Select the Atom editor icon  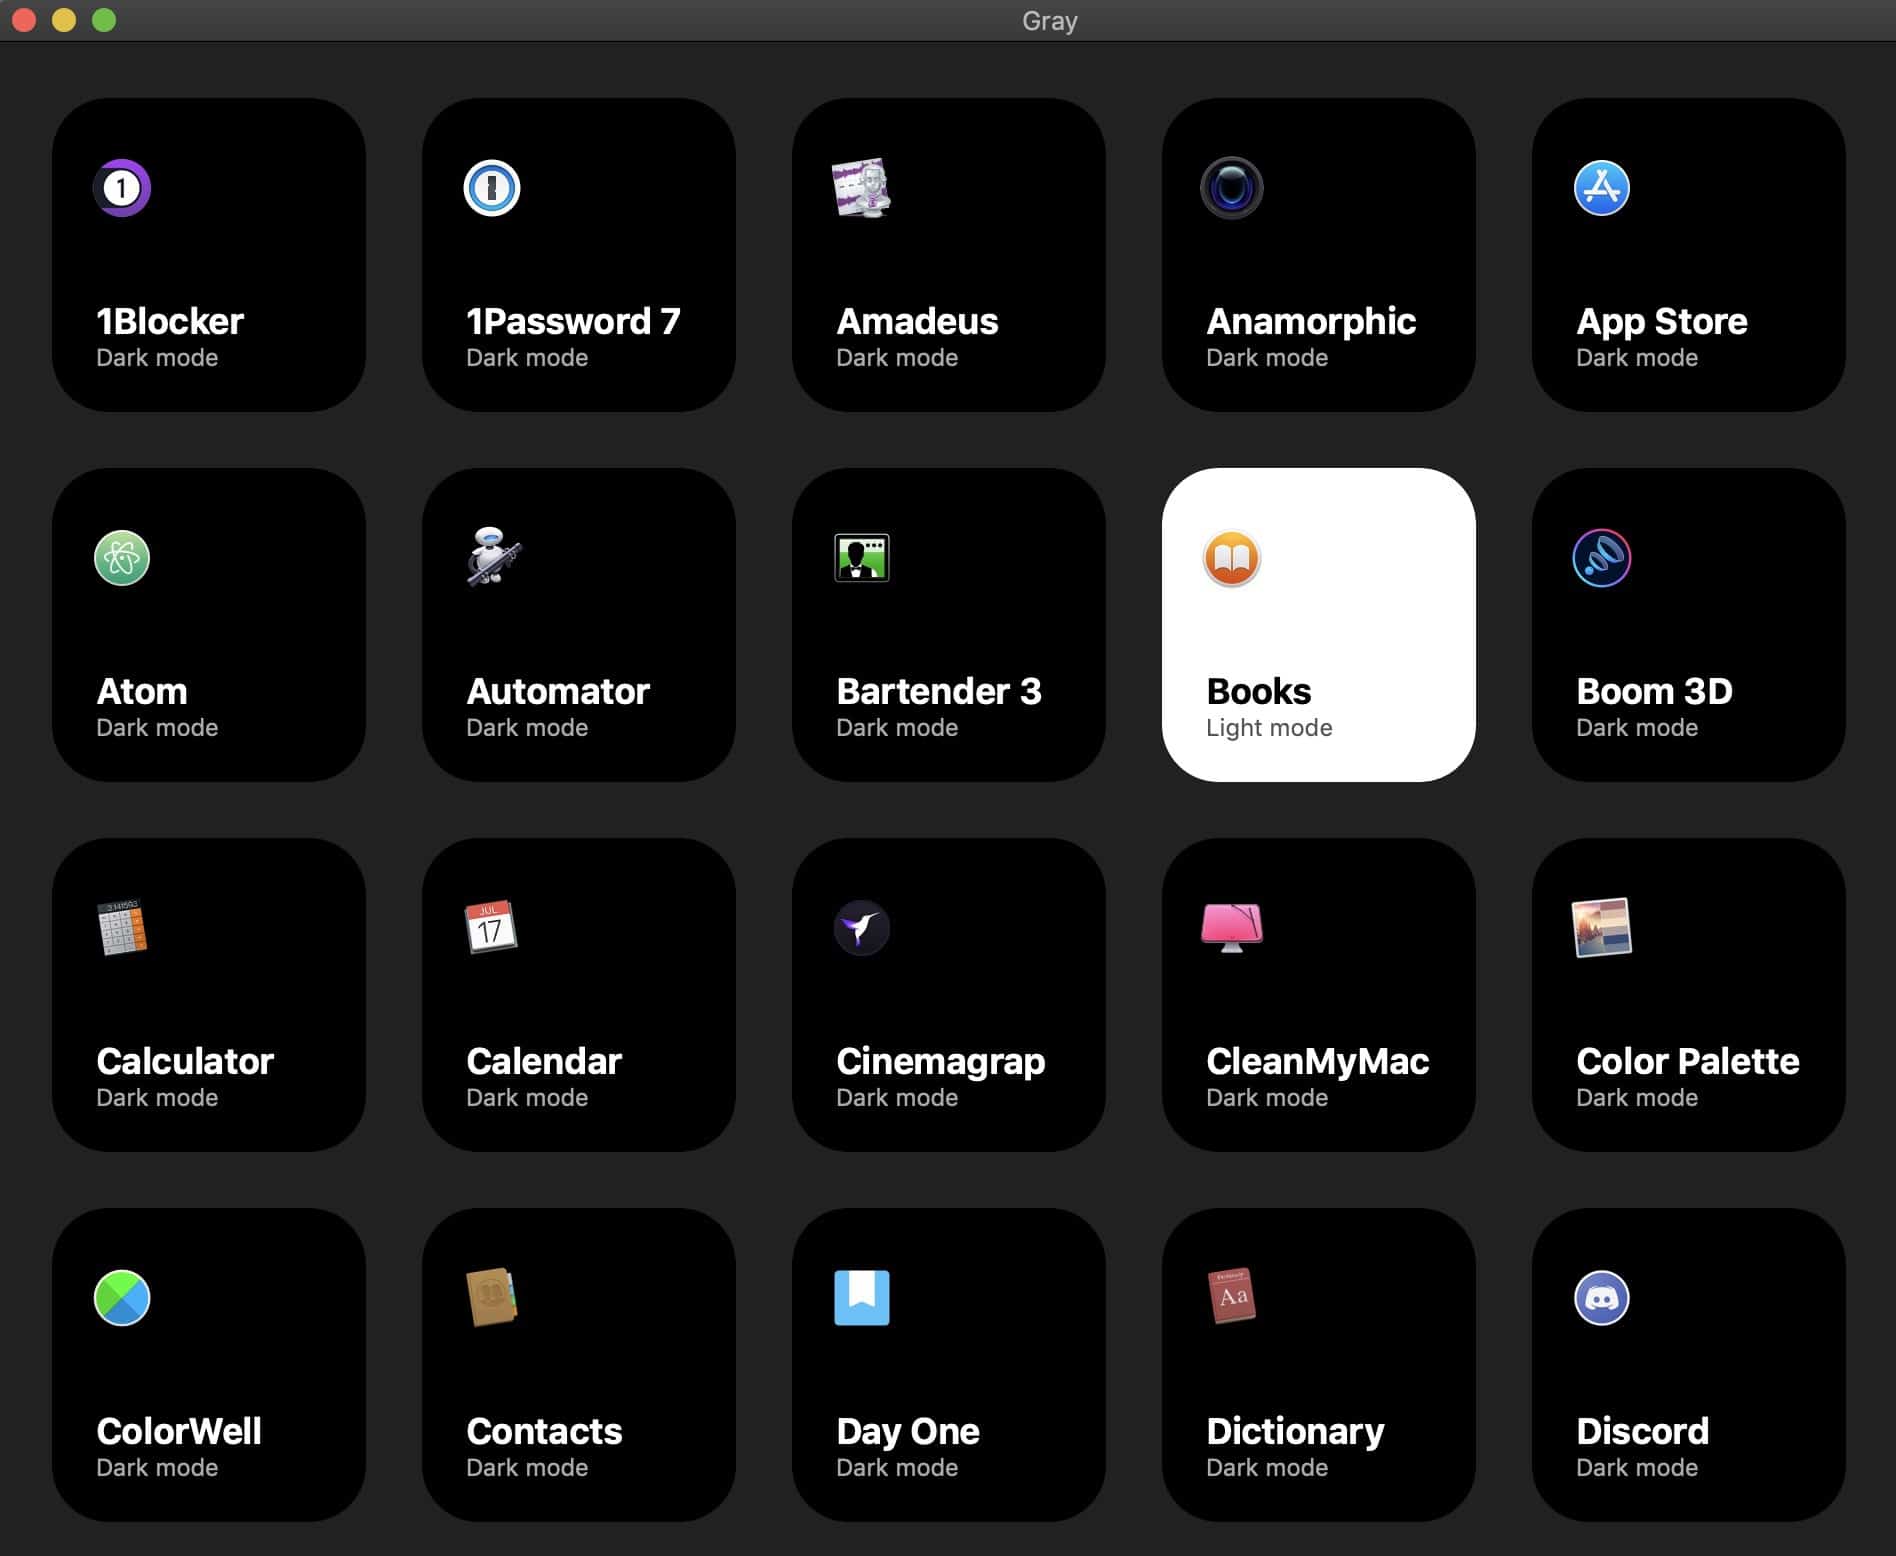coord(122,558)
